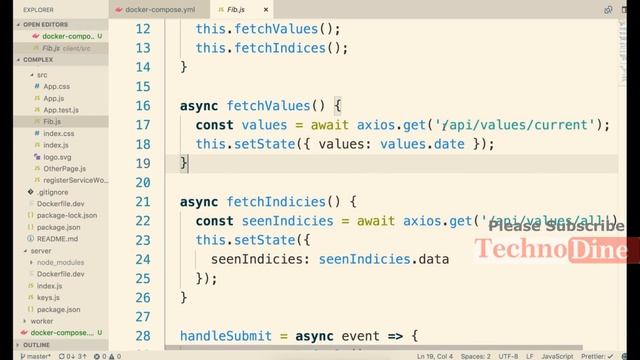Image resolution: width=640 pixels, height=360 pixels.
Task: Click 'fetchIndicies' function name line 21
Action: 276,202
